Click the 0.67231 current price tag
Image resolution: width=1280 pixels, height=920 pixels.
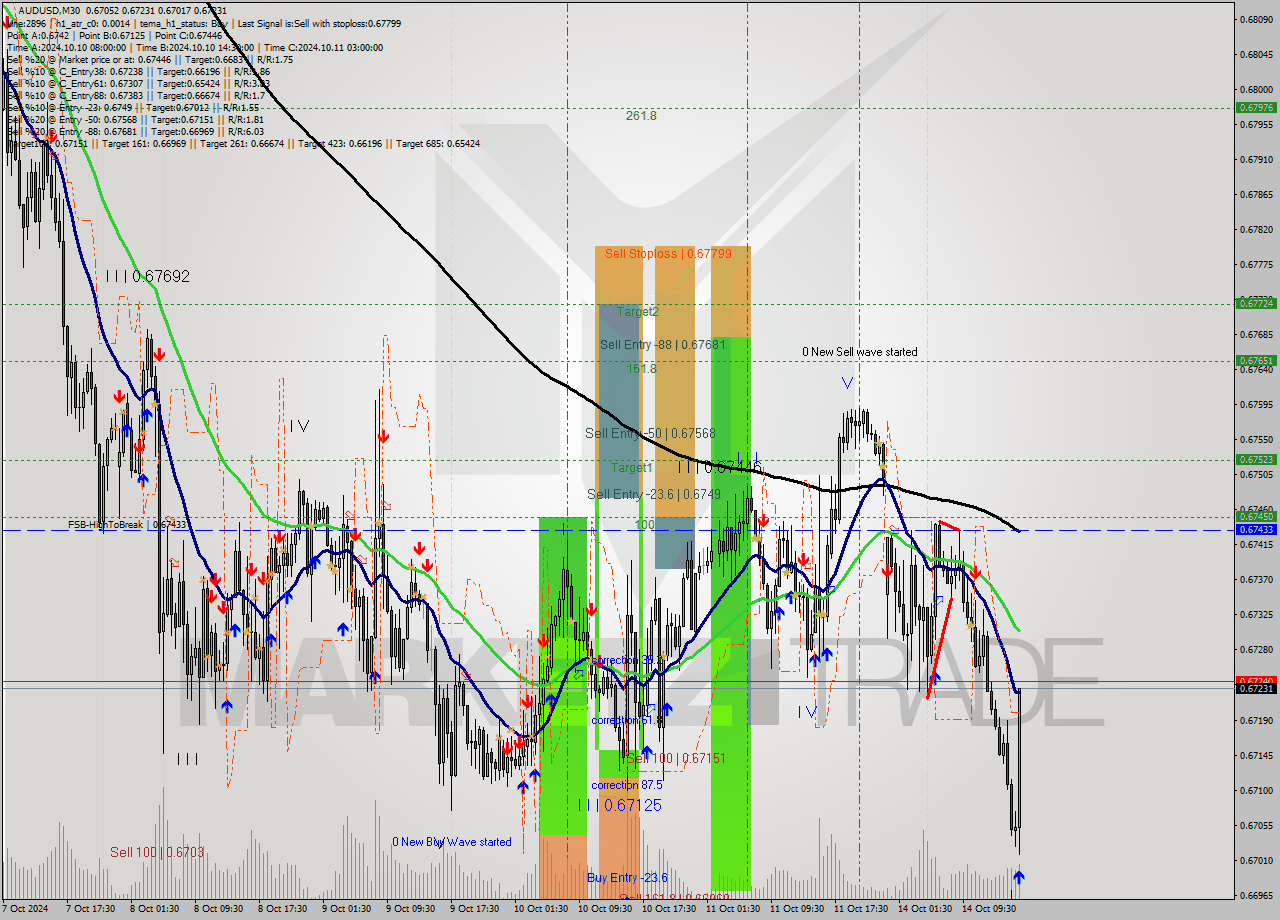pos(1256,688)
